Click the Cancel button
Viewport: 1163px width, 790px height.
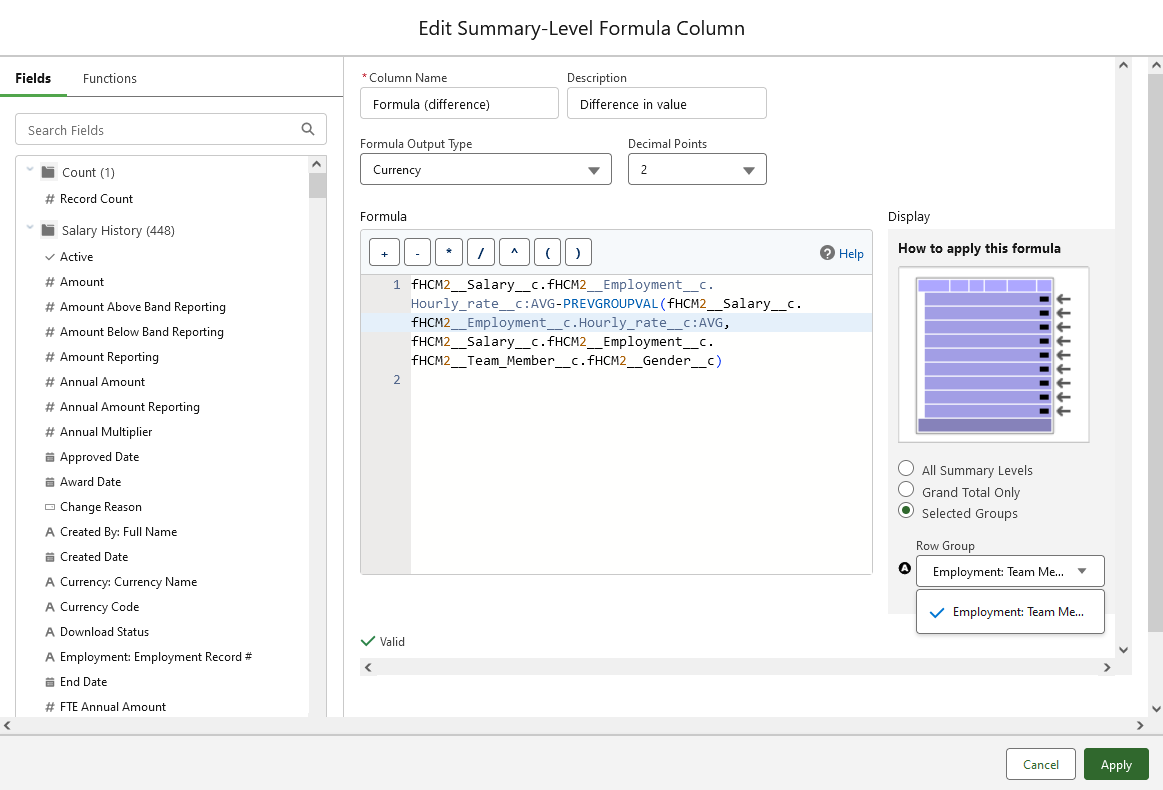point(1040,764)
